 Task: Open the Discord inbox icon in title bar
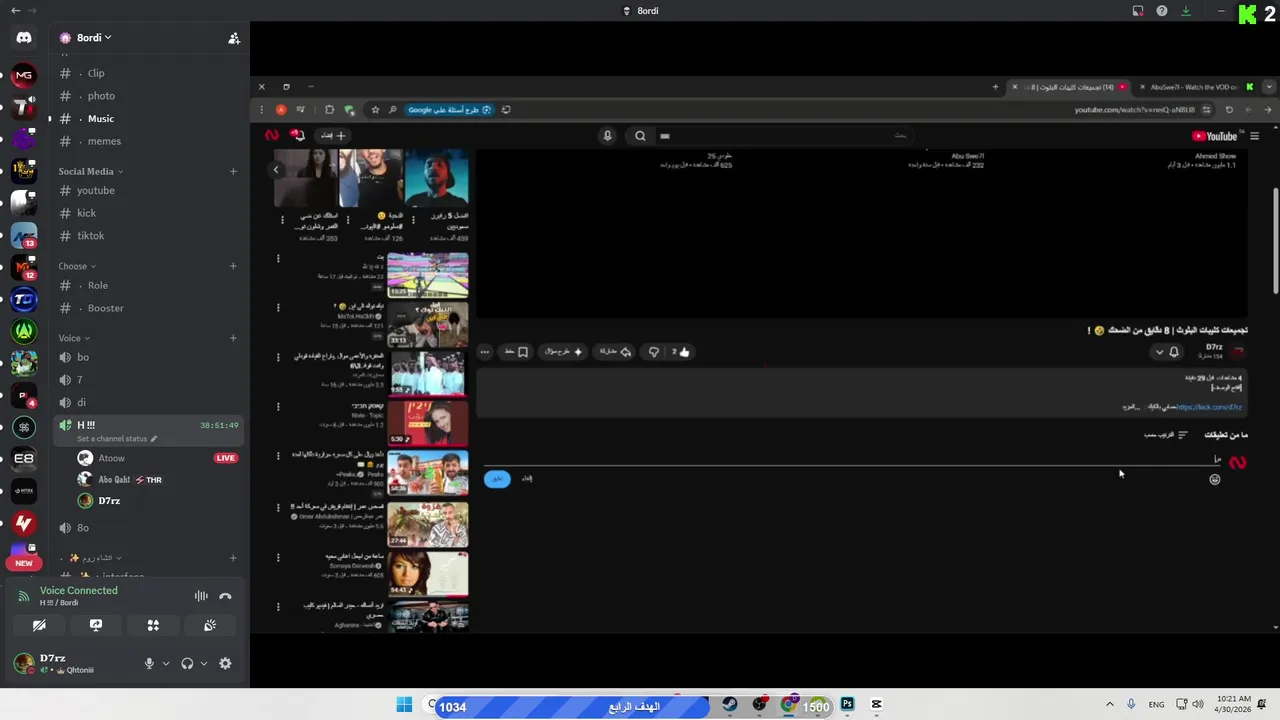point(1138,11)
